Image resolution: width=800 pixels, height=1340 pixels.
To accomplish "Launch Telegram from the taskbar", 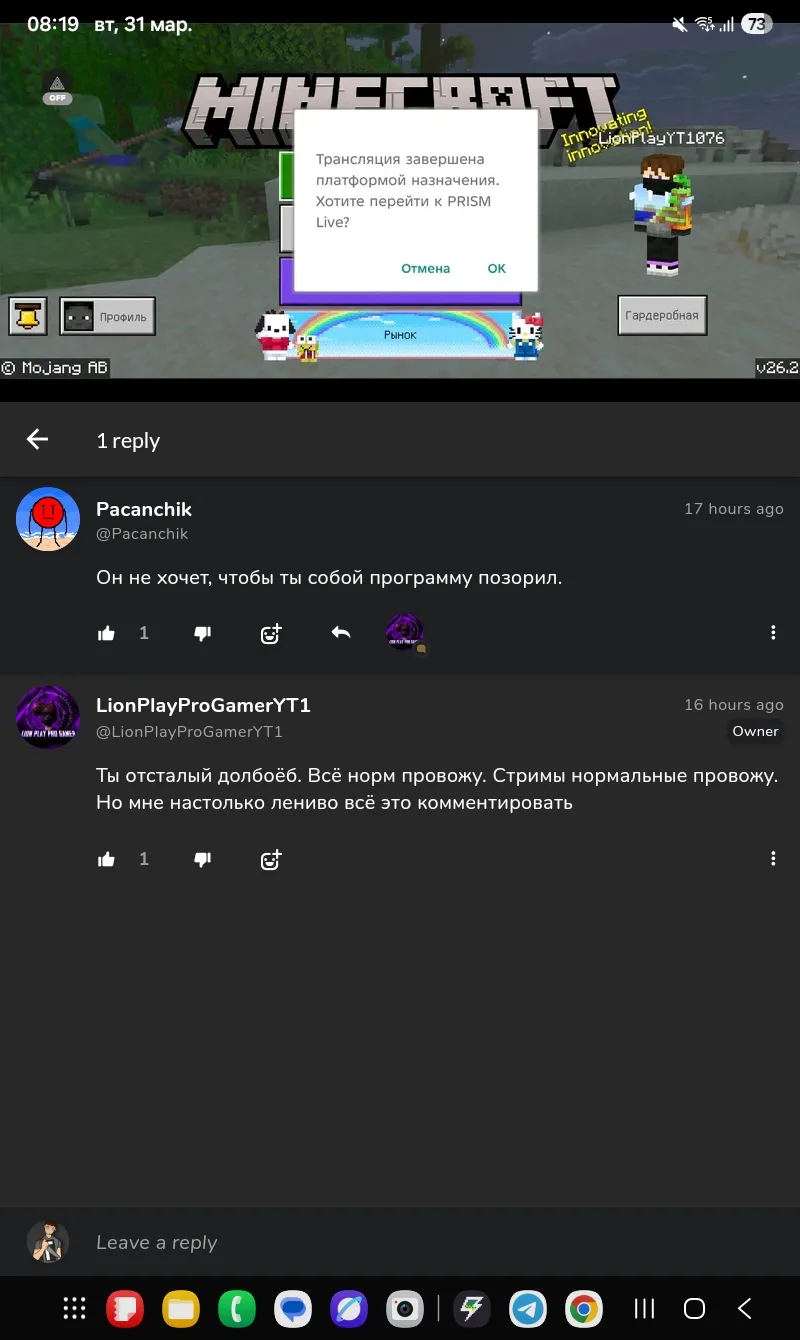I will click(528, 1308).
